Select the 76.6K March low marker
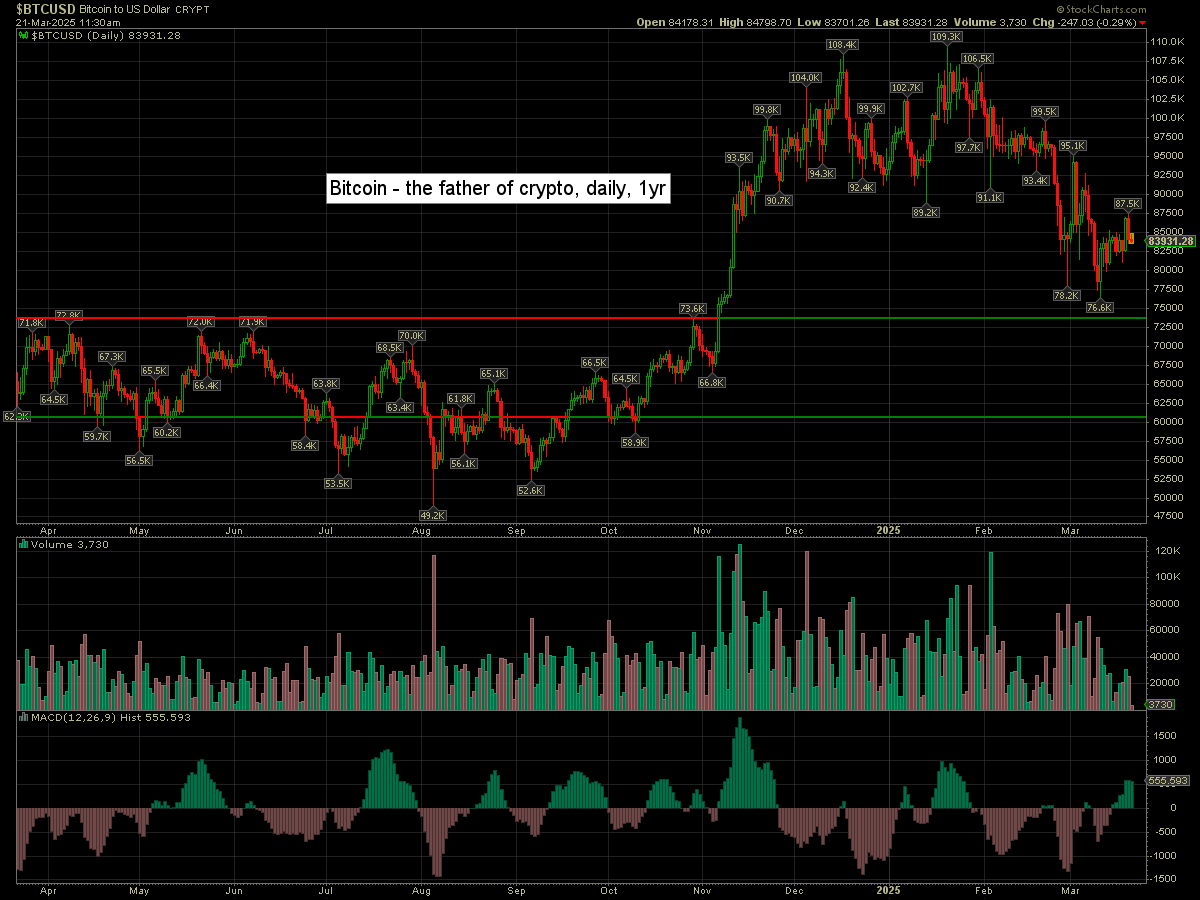The height and width of the screenshot is (900, 1200). [x=1099, y=308]
